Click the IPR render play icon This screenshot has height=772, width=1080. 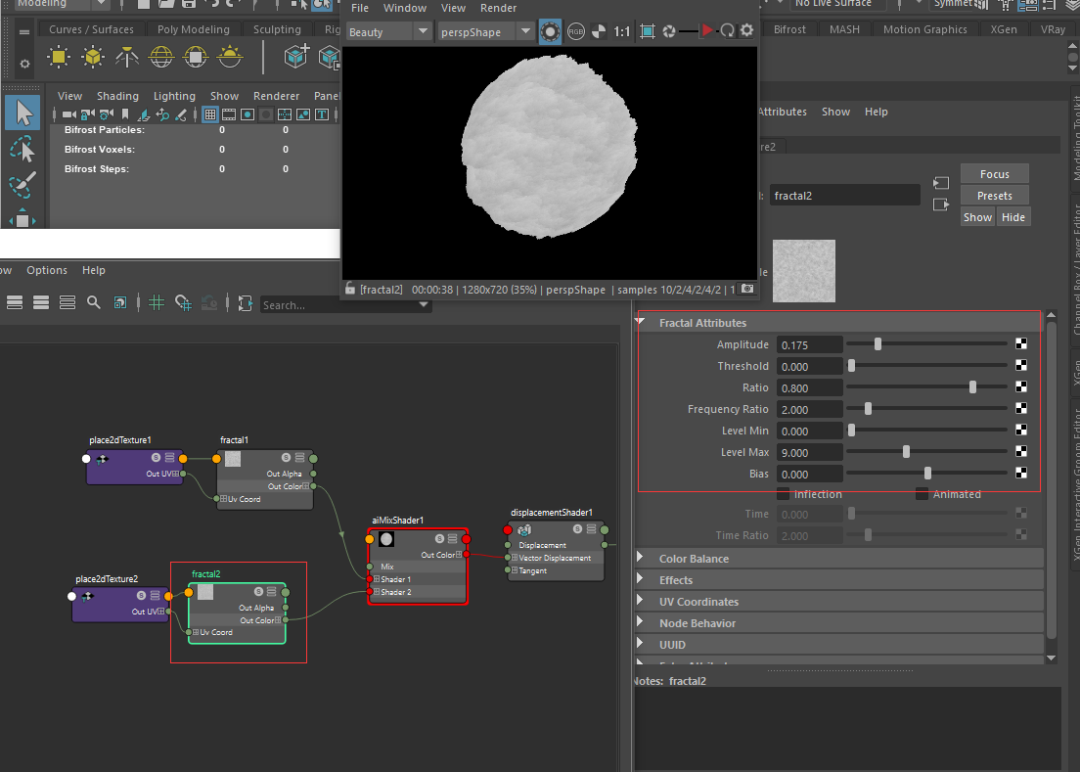(x=707, y=32)
